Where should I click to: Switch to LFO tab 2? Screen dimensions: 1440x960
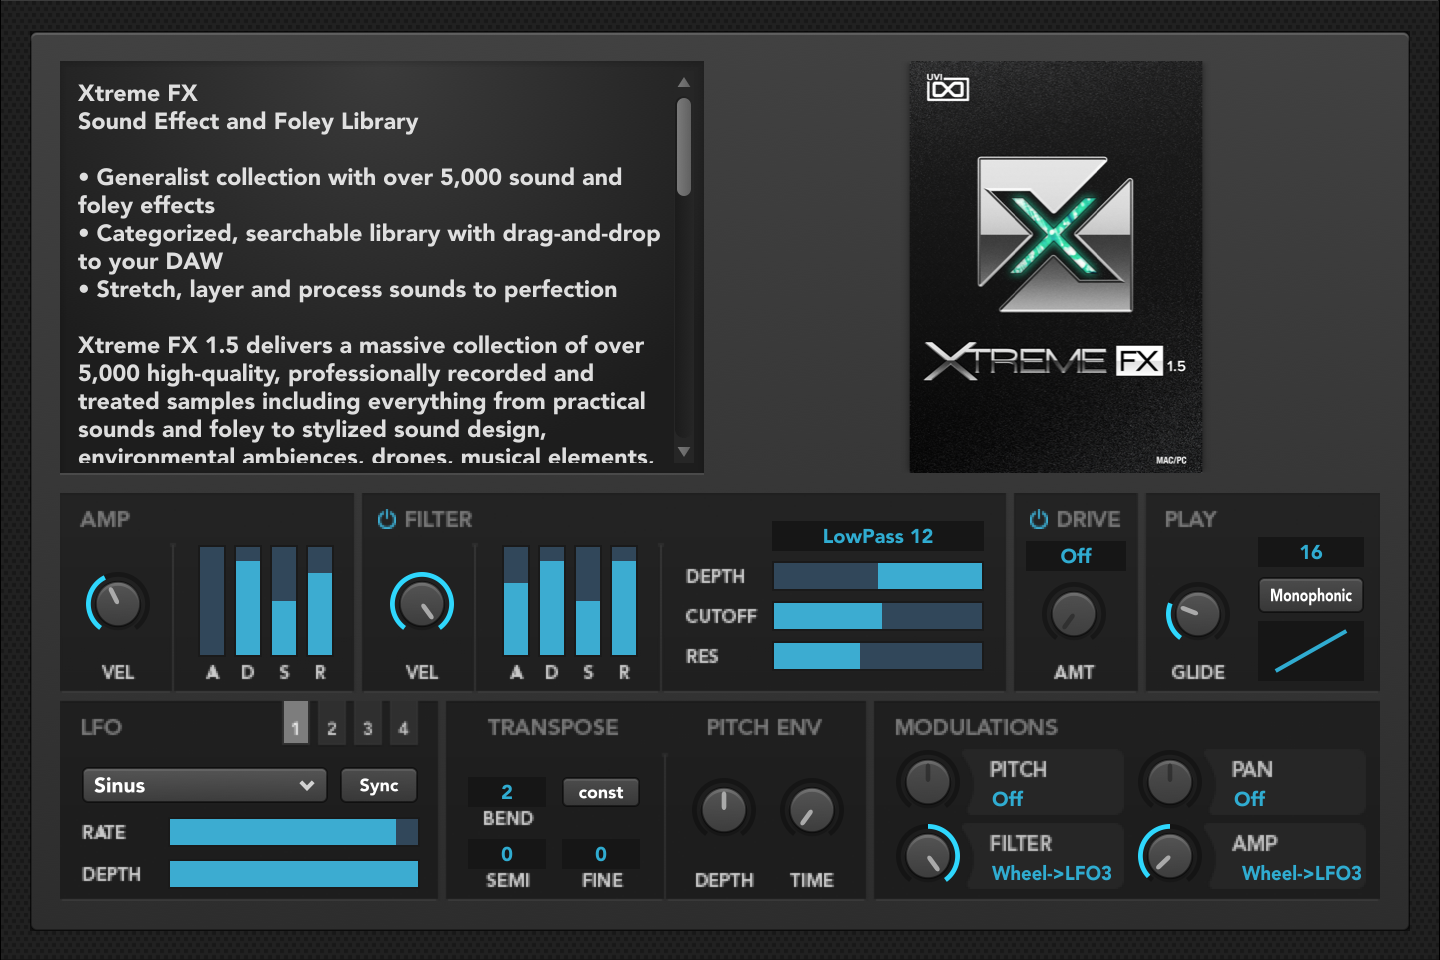point(331,726)
